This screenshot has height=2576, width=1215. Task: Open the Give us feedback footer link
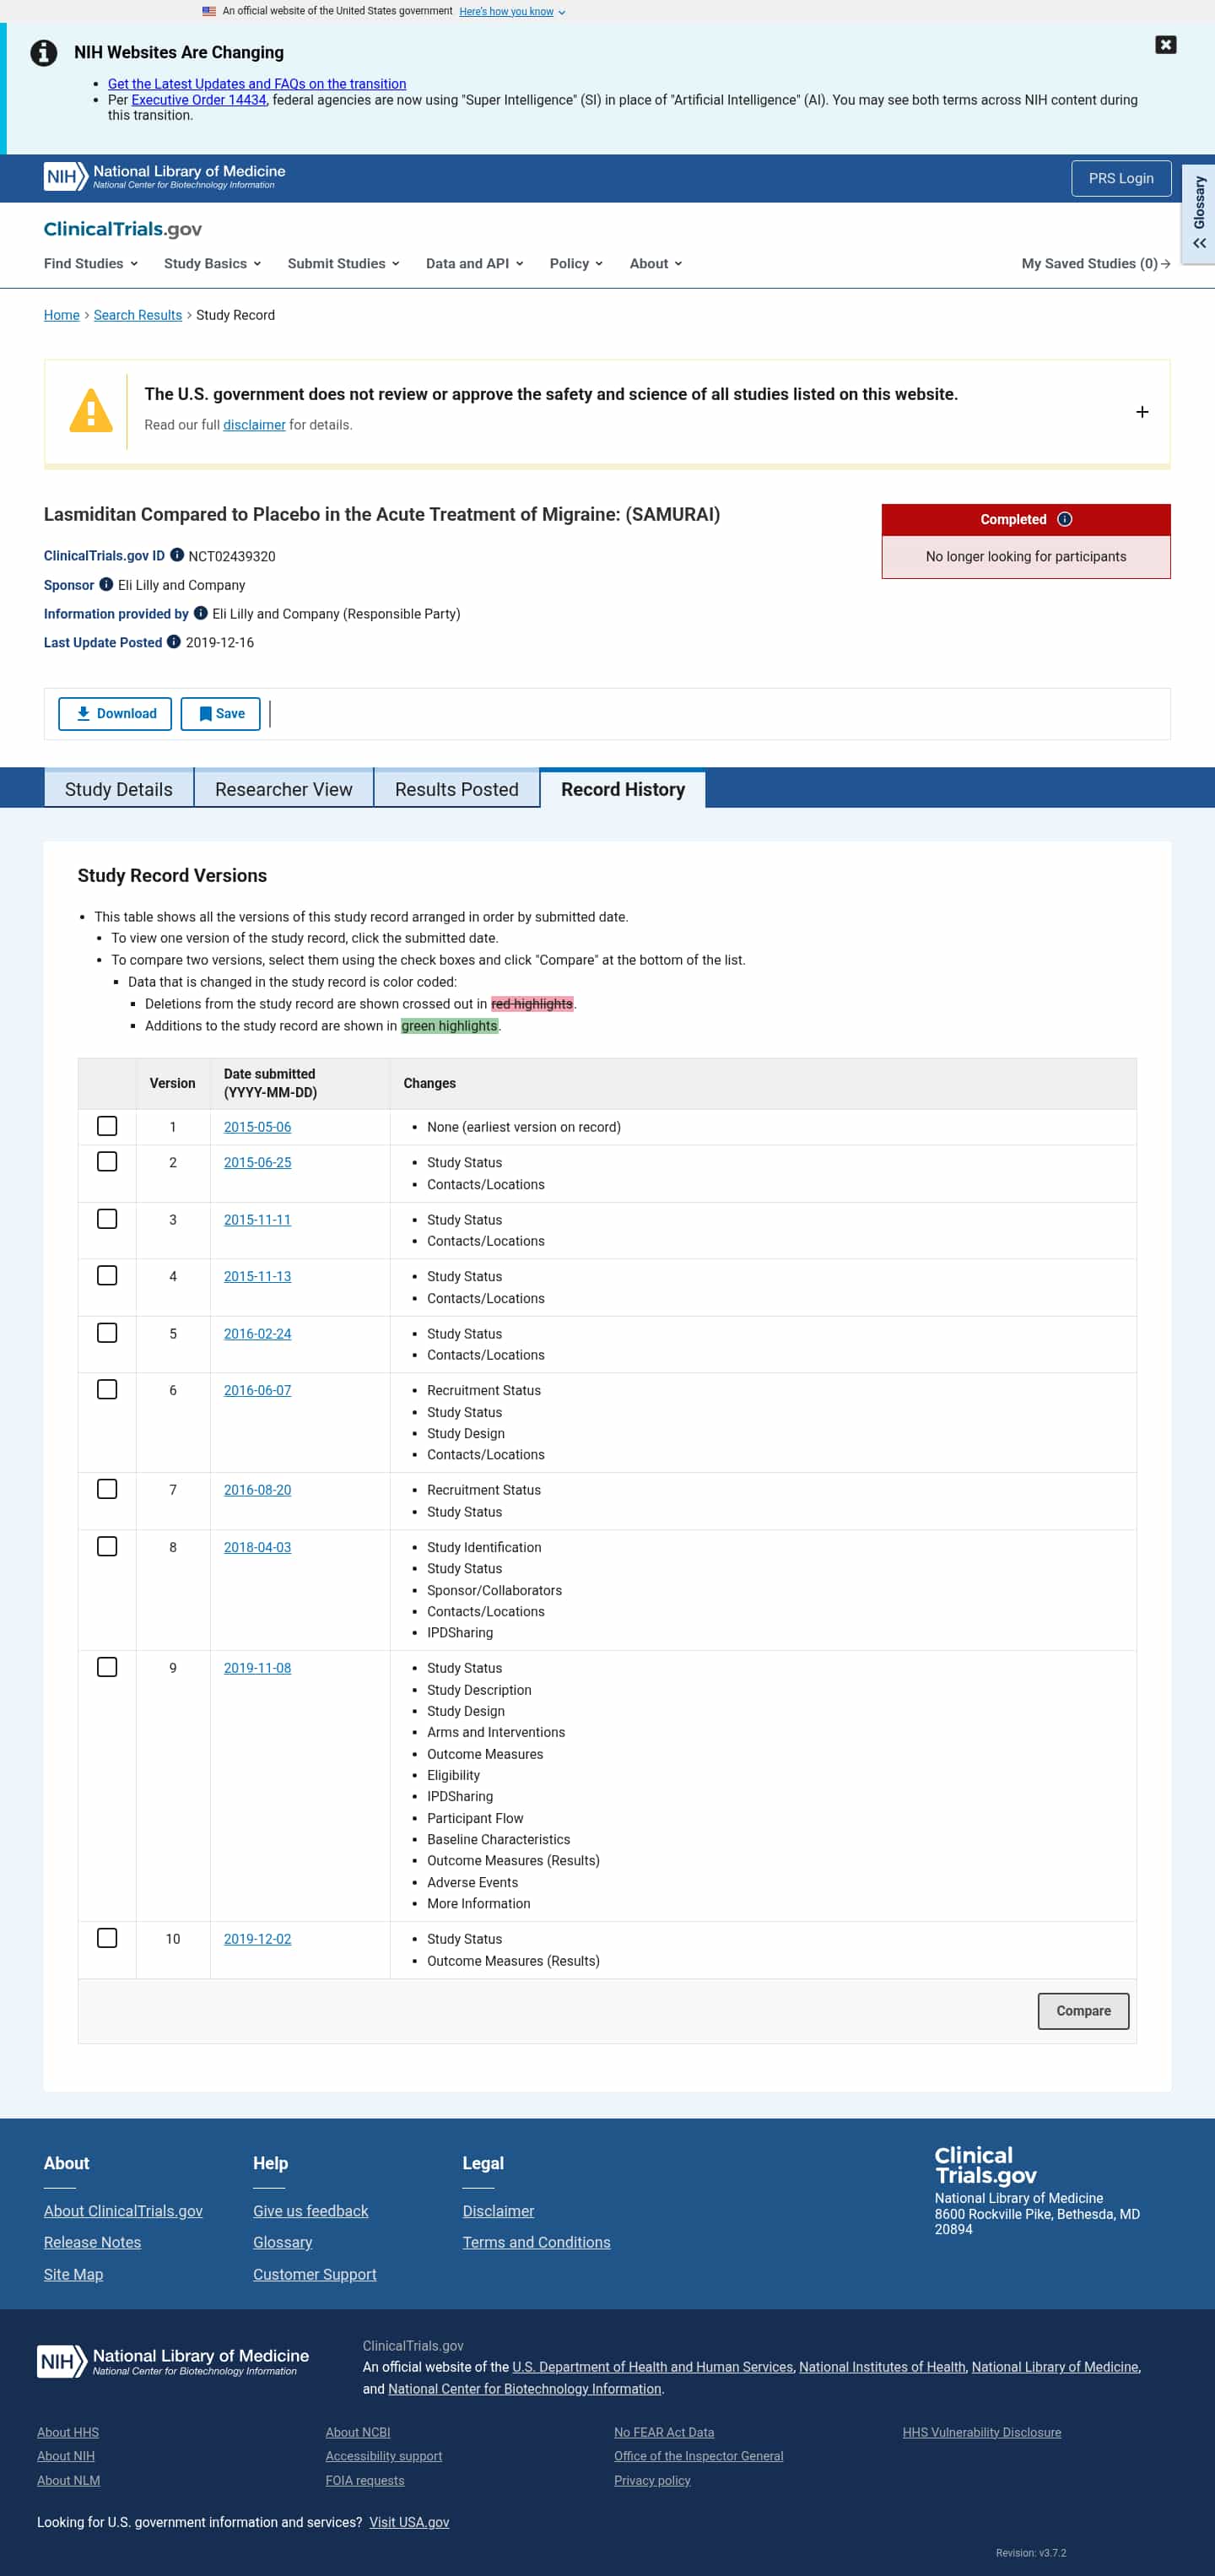tap(311, 2211)
